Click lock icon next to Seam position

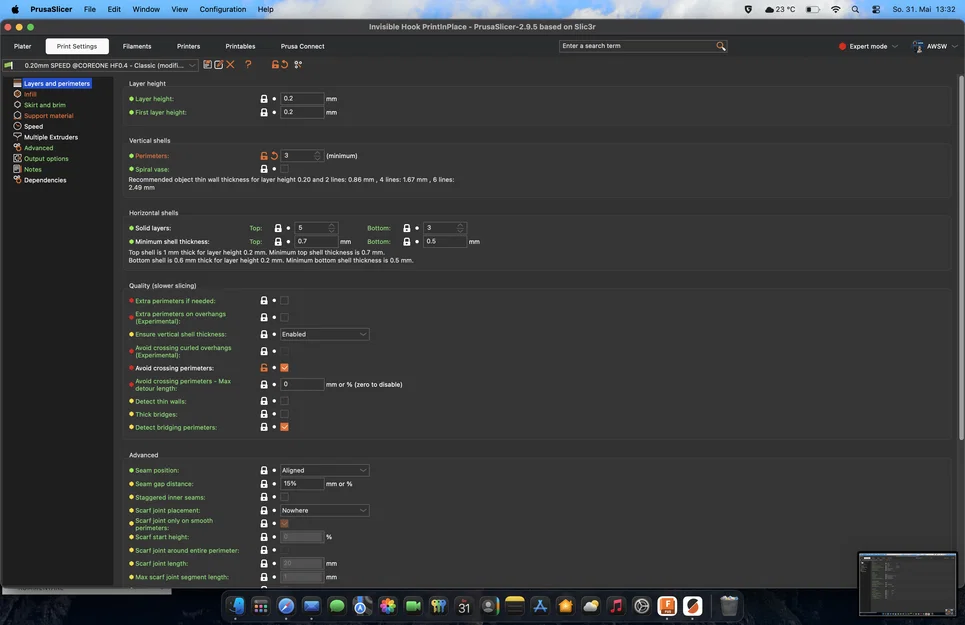pyautogui.click(x=264, y=471)
